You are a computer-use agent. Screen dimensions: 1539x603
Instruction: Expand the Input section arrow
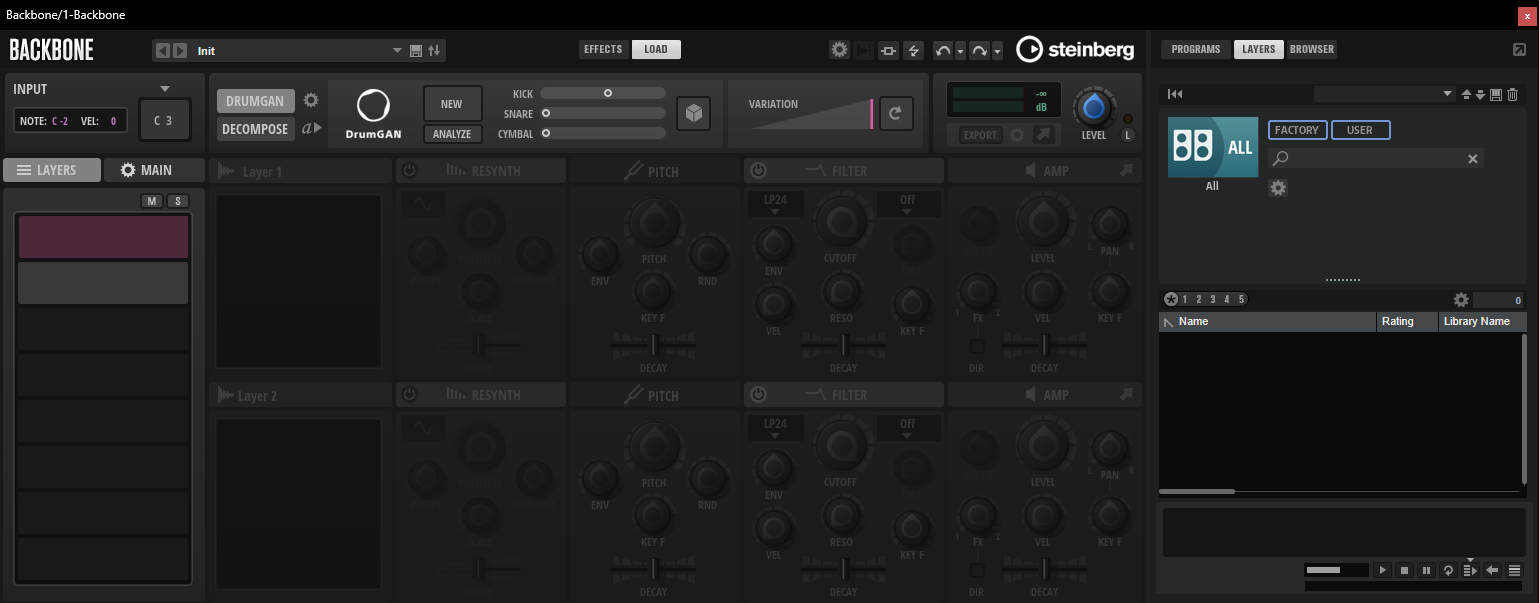[x=165, y=89]
